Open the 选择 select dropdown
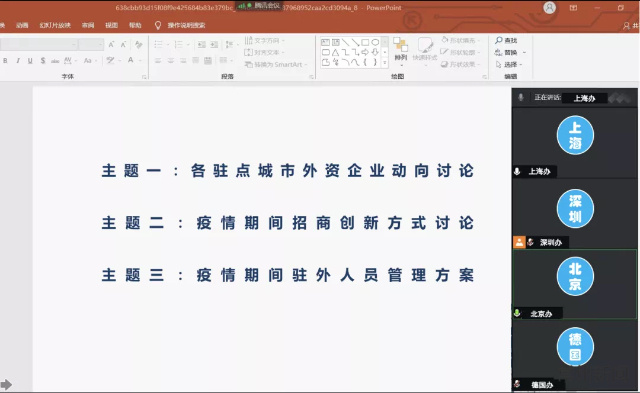The height and width of the screenshot is (393, 640). tap(509, 64)
